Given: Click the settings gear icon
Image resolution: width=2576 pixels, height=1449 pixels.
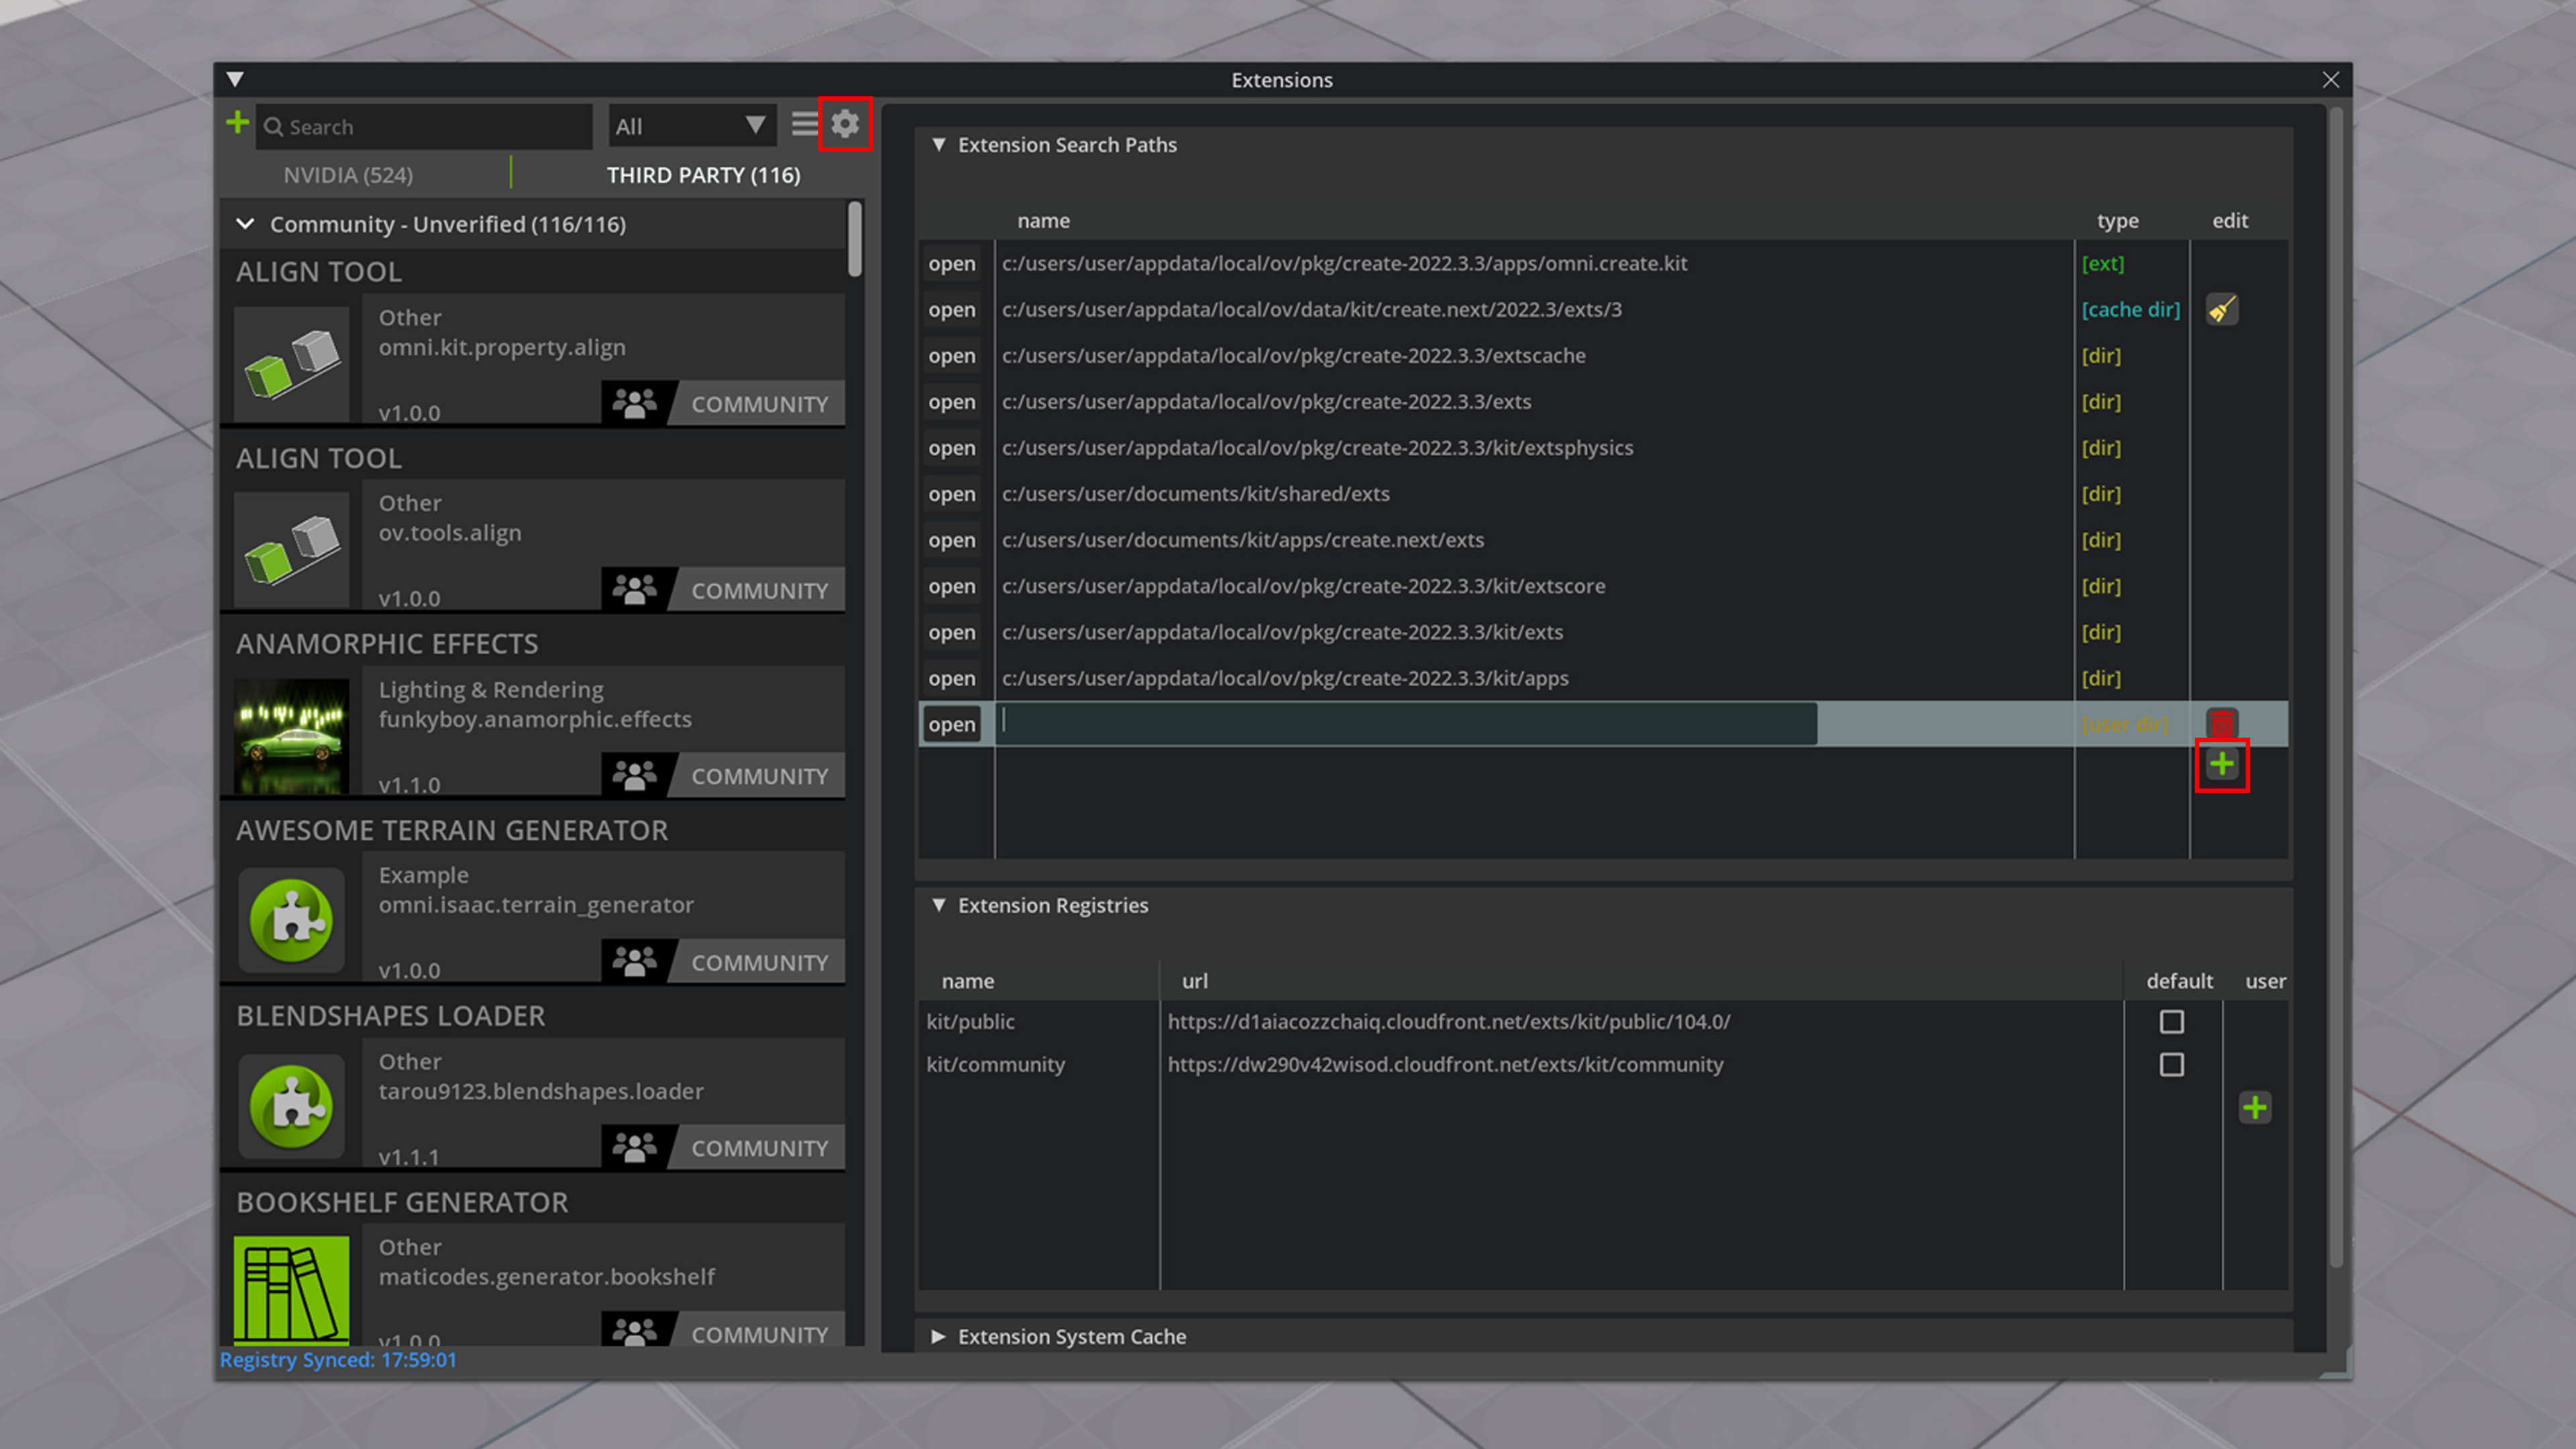Looking at the screenshot, I should coord(845,124).
